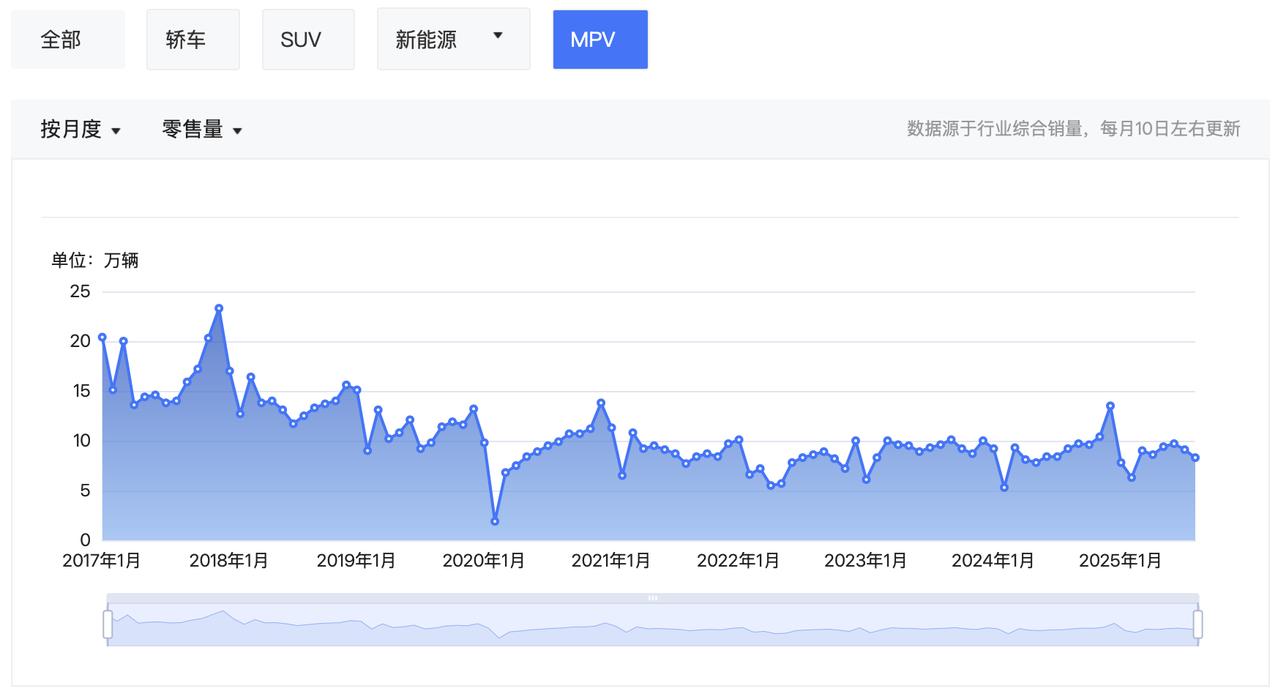Click the 2019年1月 axis label
The image size is (1278, 694).
tap(356, 561)
